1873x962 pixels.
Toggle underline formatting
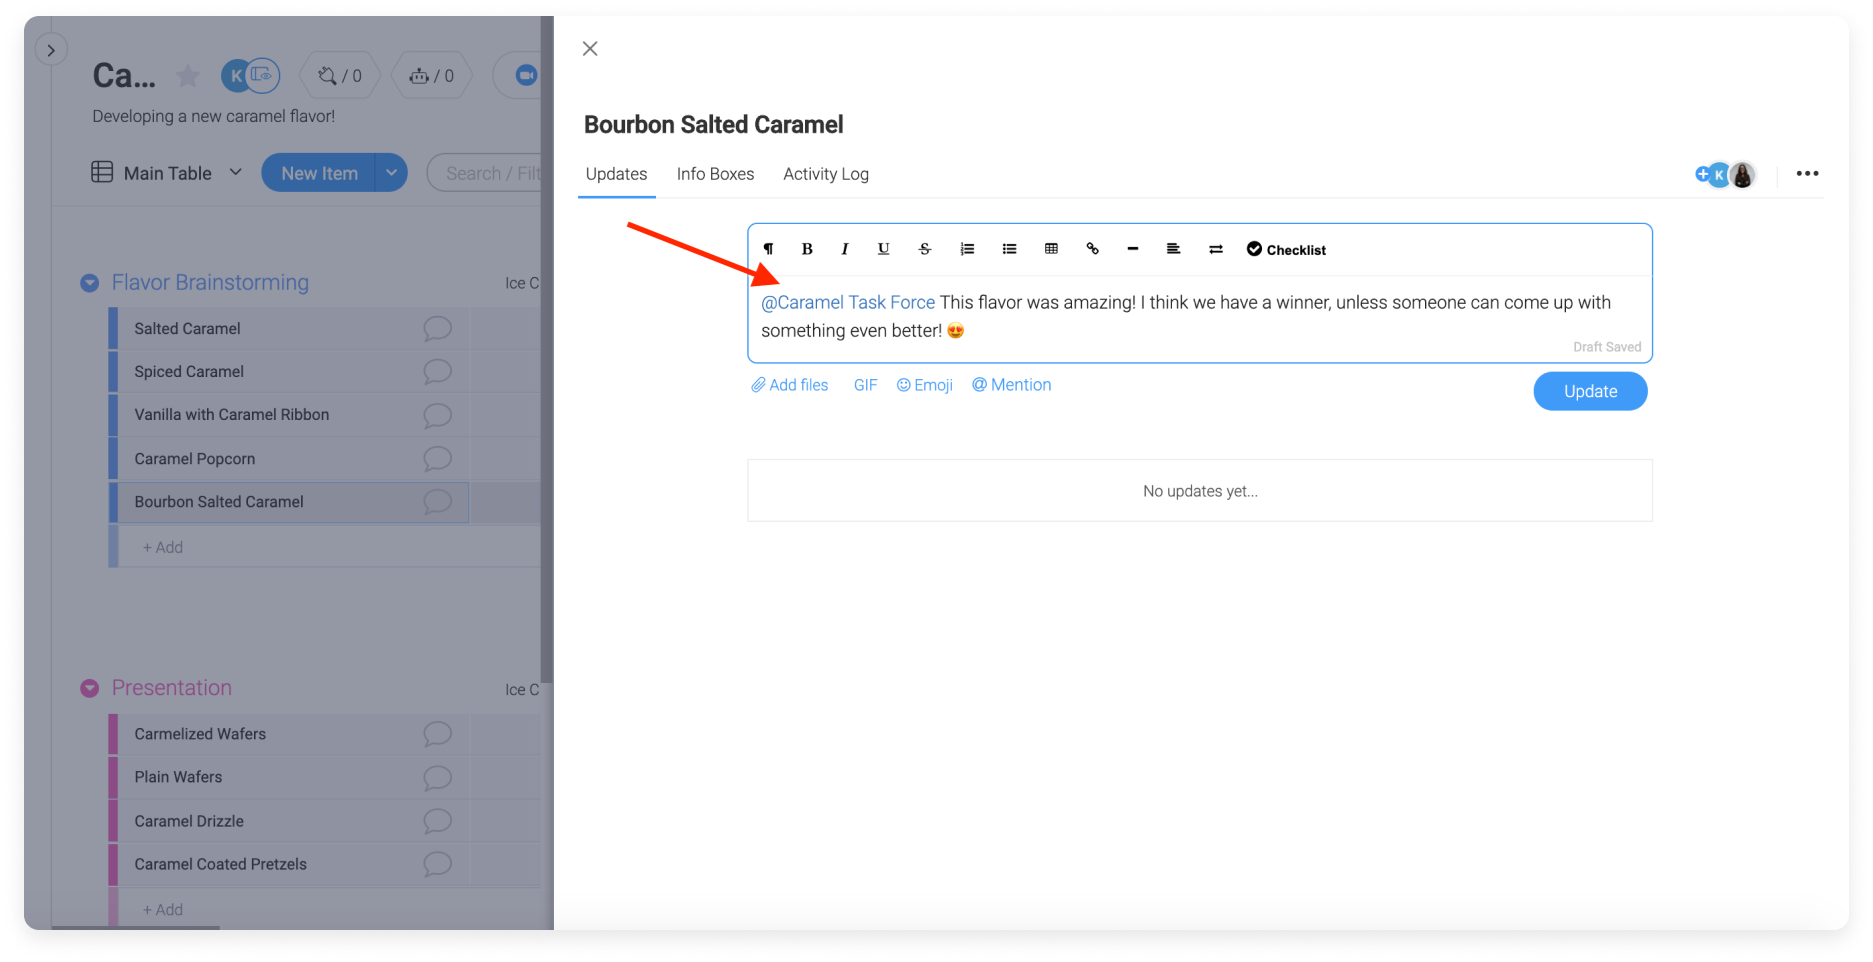(884, 249)
